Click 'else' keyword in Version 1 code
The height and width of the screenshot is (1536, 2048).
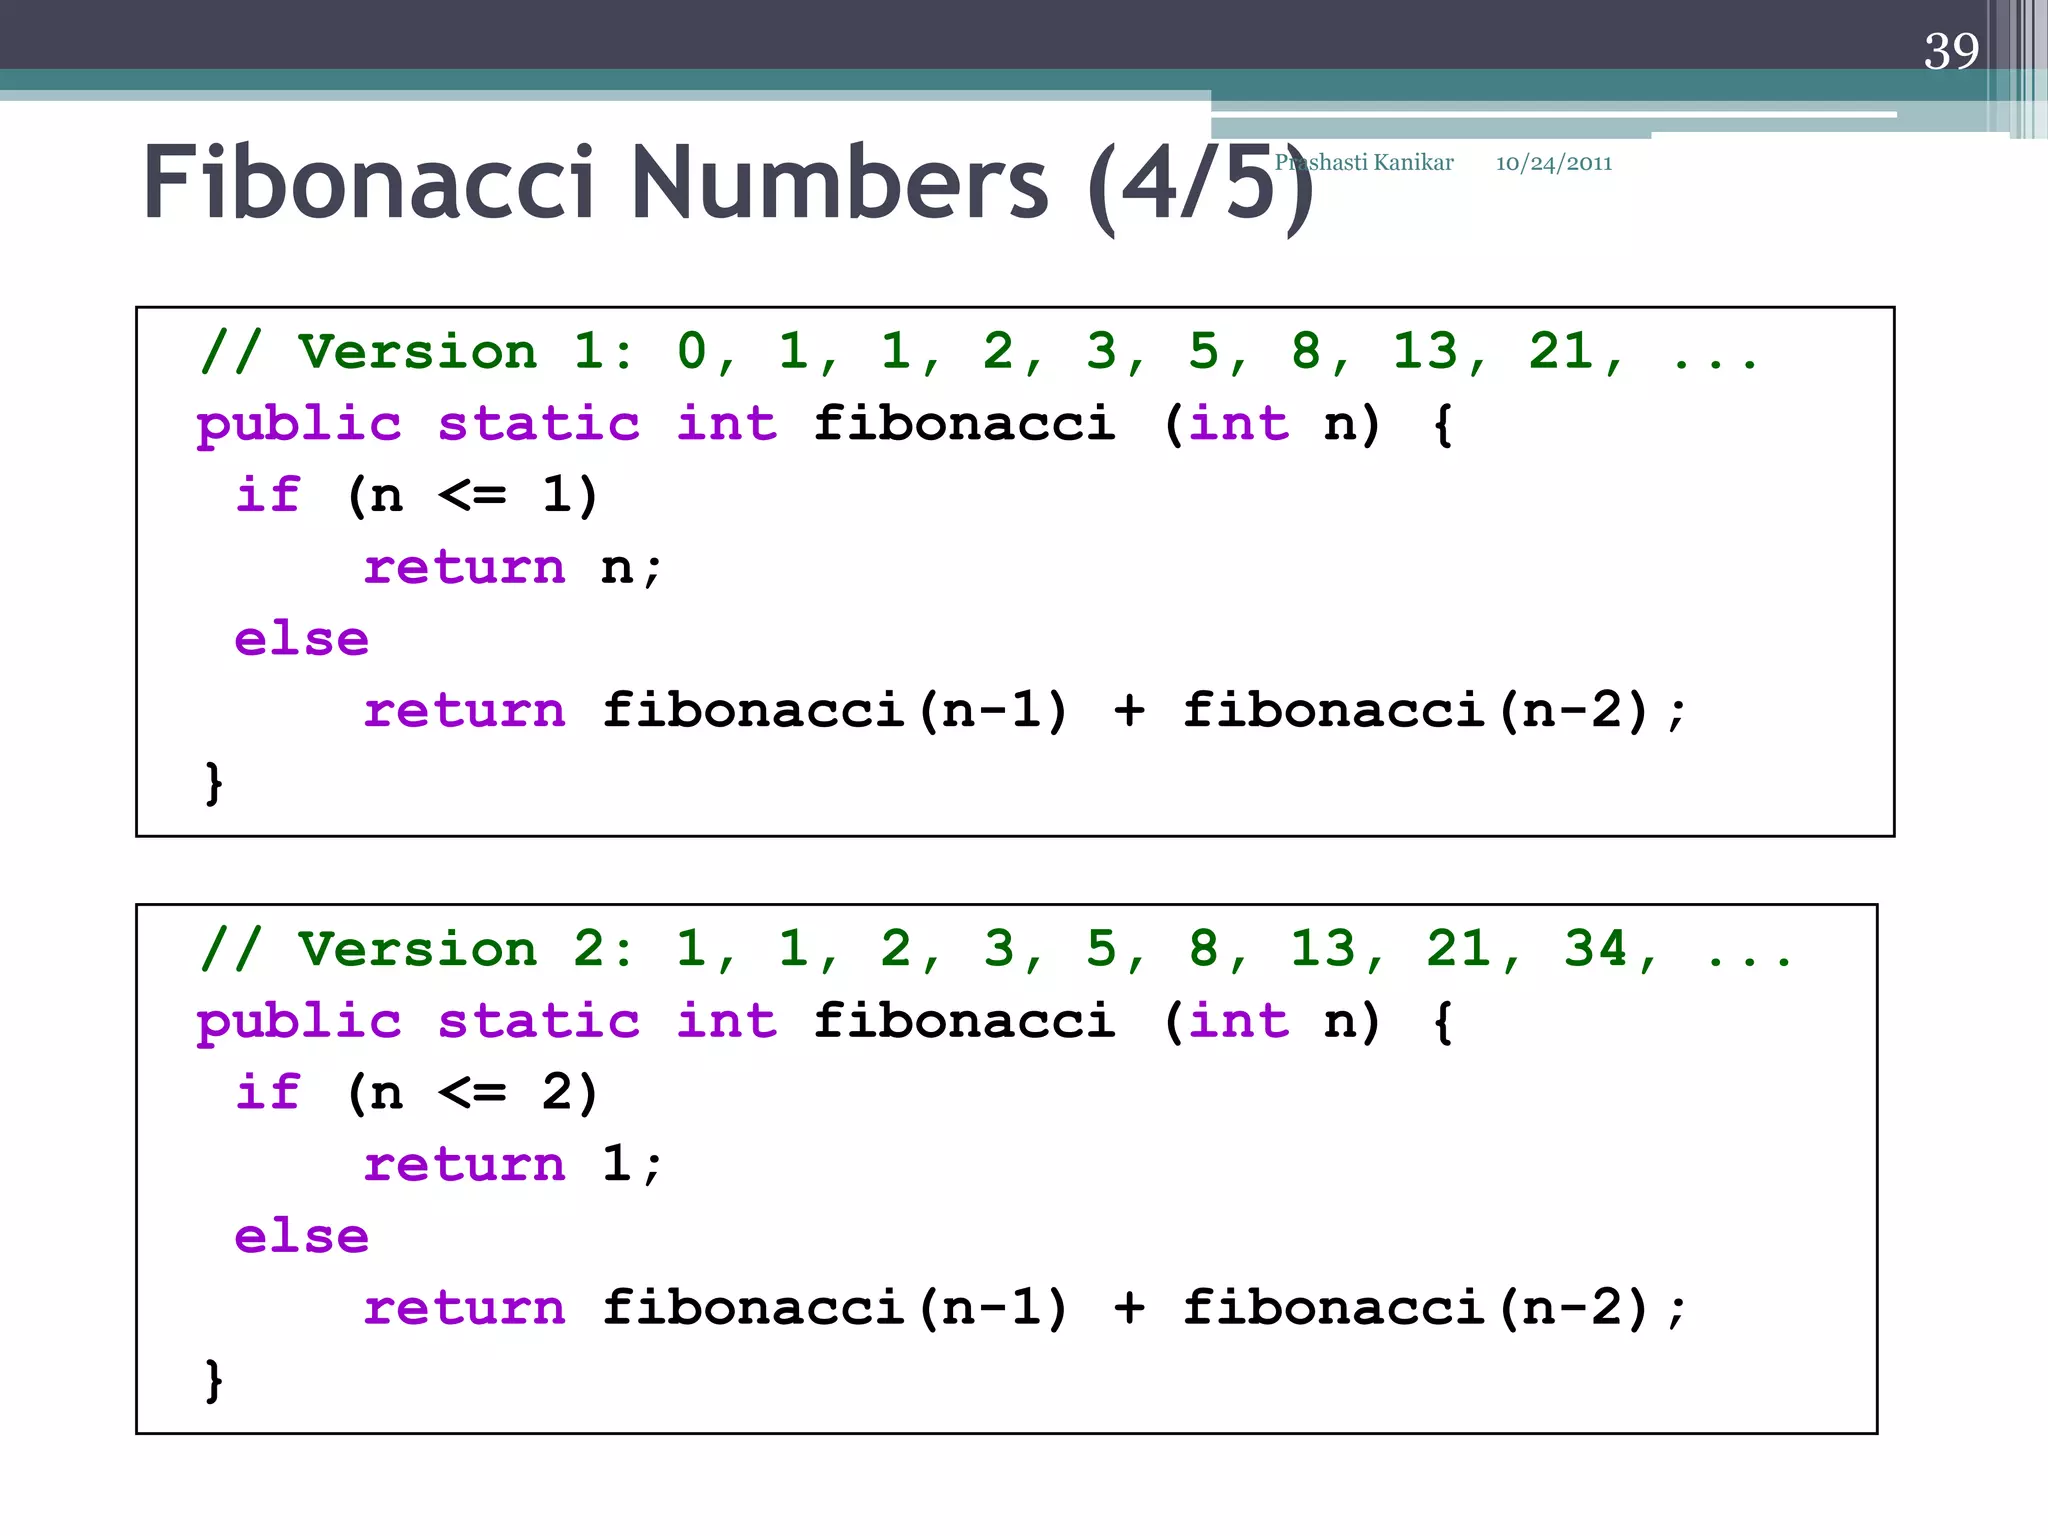[301, 638]
